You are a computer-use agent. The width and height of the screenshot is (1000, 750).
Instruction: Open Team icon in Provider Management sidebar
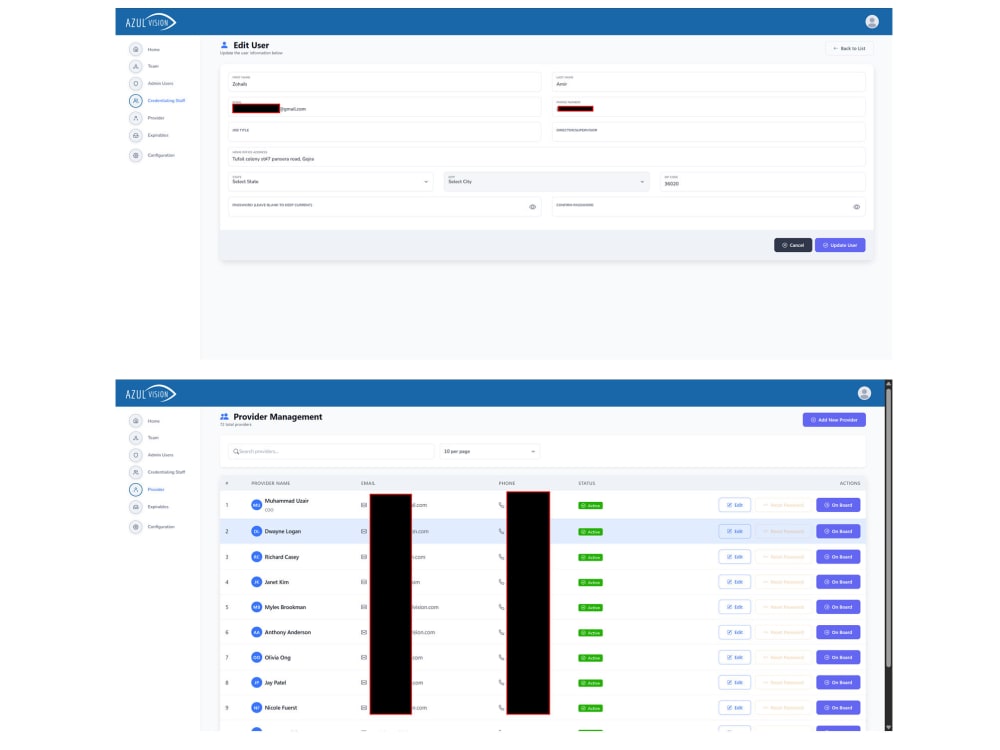[135, 438]
